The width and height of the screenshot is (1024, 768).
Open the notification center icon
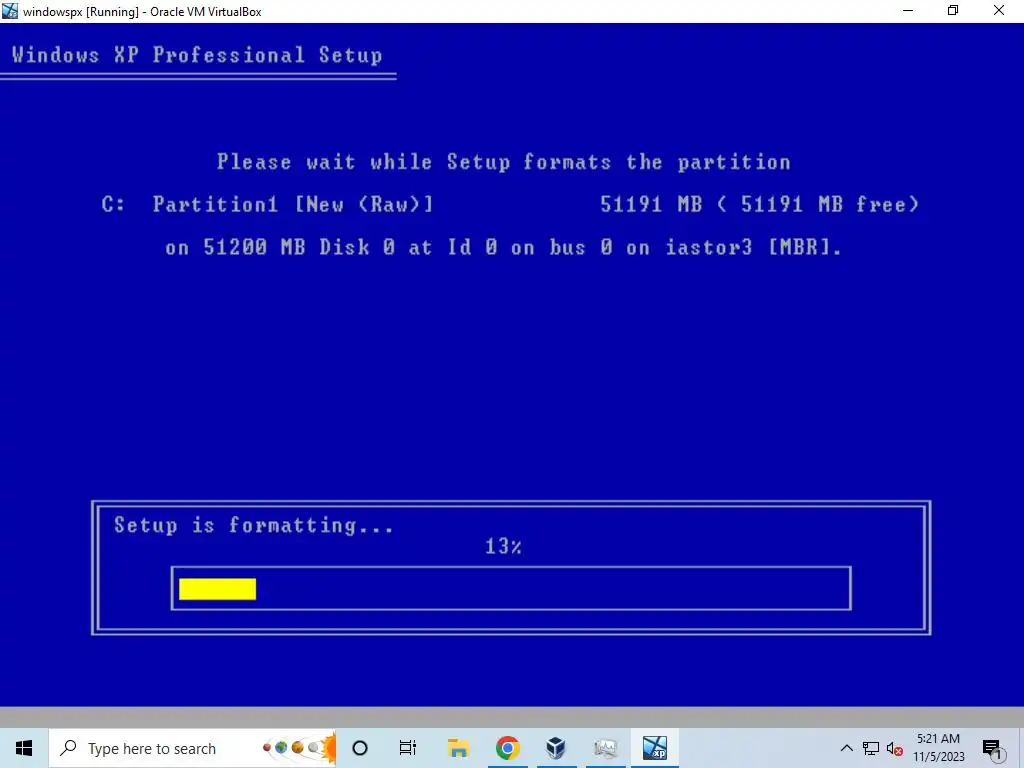click(992, 749)
